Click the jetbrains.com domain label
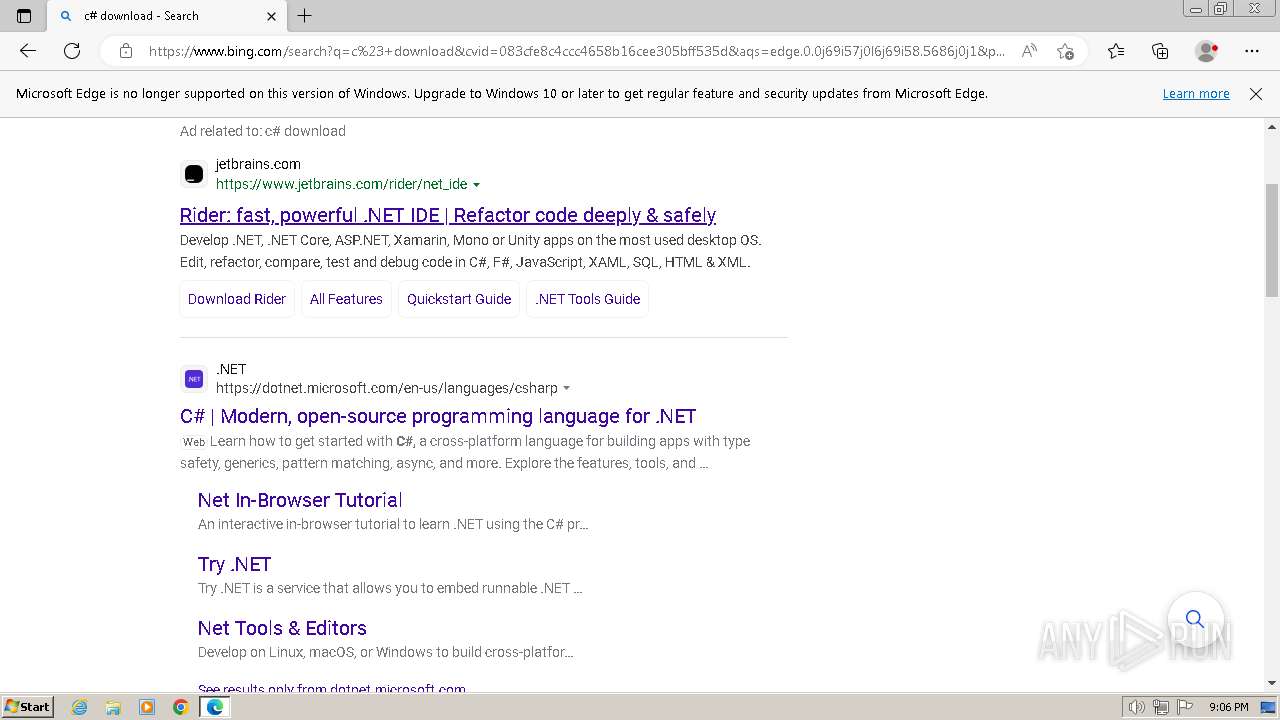The image size is (1280, 720). pos(258,164)
